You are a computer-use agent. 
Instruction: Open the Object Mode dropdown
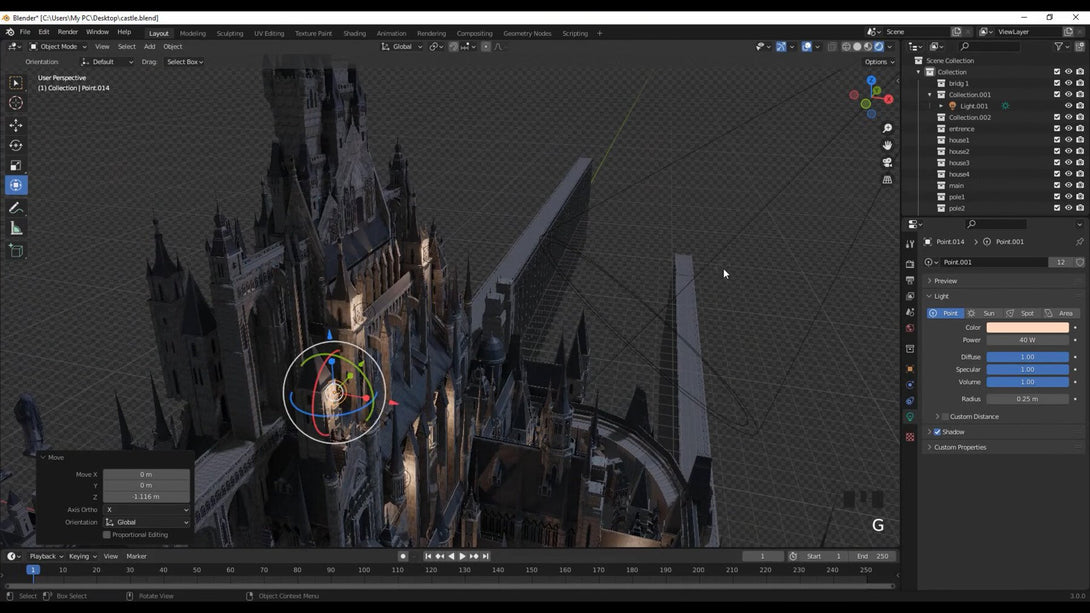[x=58, y=47]
